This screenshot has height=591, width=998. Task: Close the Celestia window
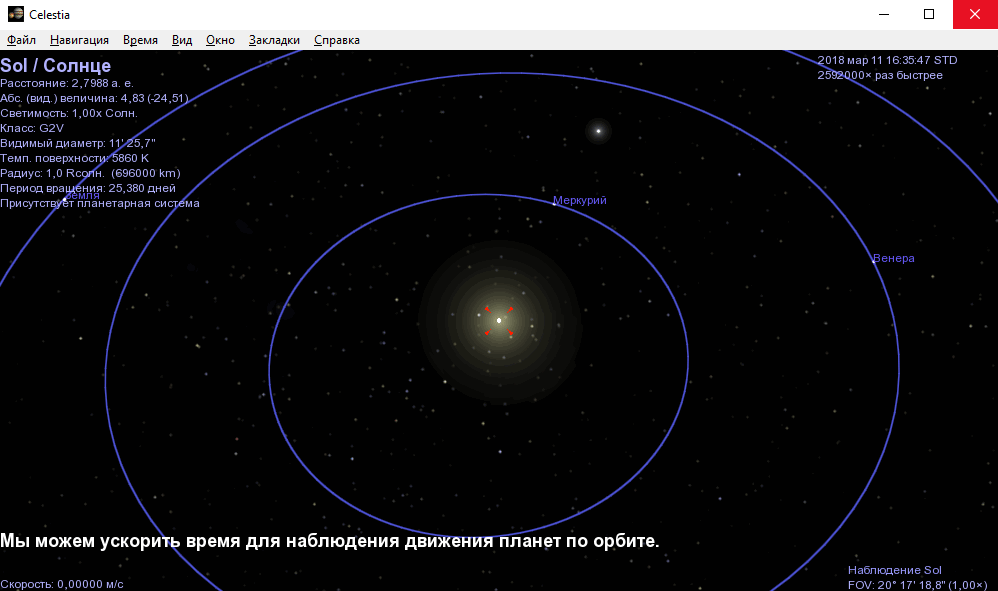[x=975, y=15]
